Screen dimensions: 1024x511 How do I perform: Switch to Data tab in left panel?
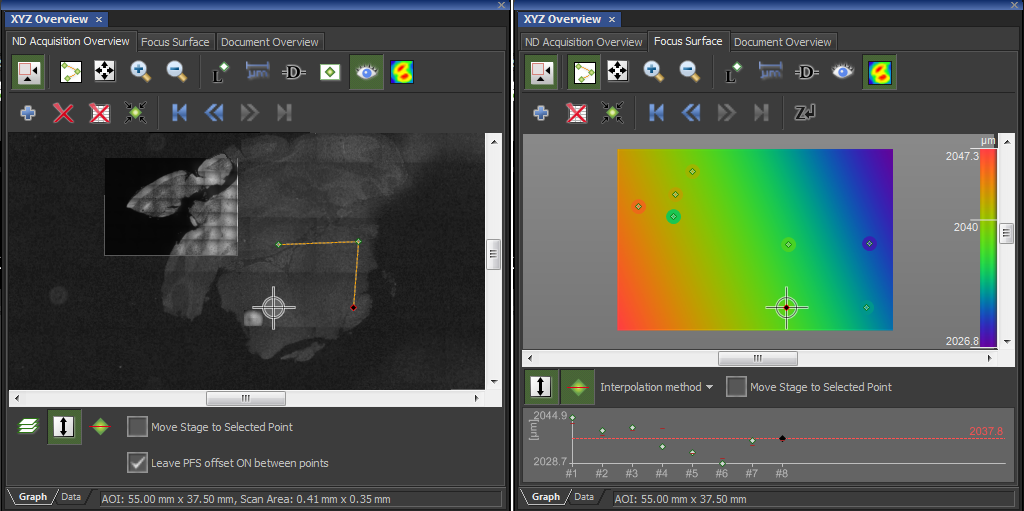(71, 497)
